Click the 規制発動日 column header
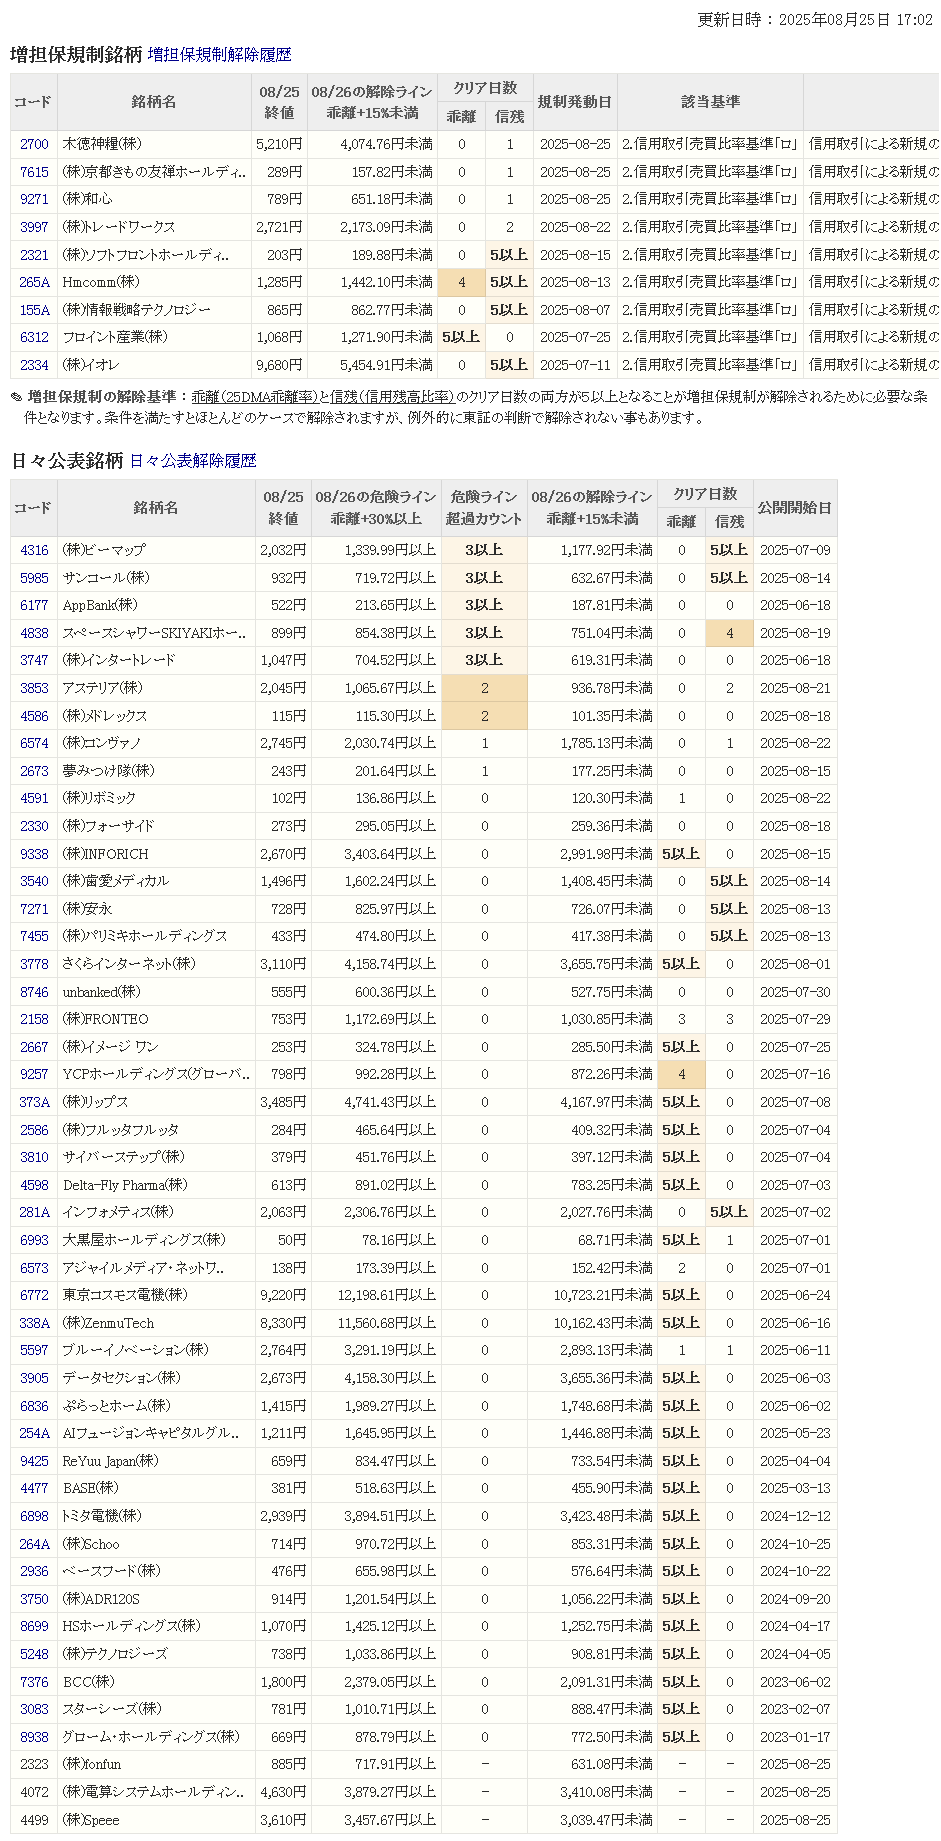This screenshot has height=1841, width=941. coord(575,102)
